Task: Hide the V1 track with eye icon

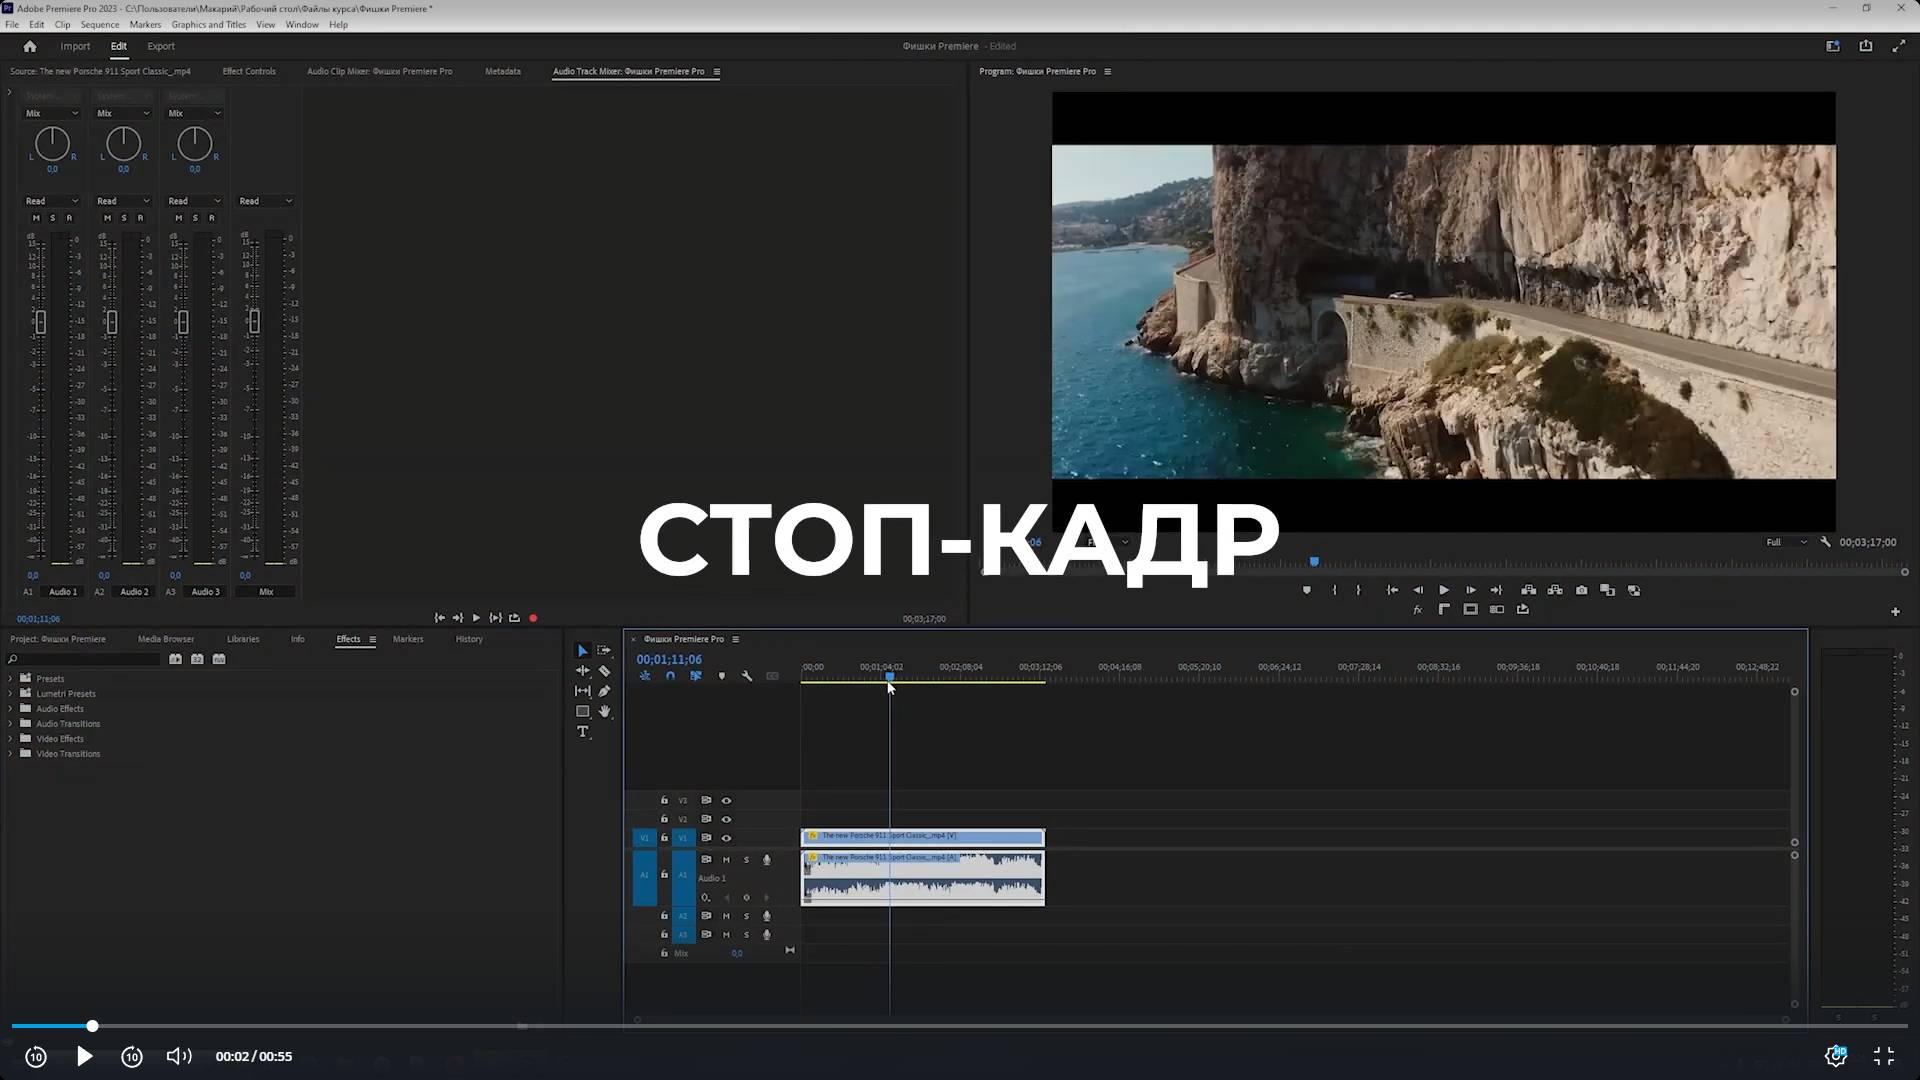Action: [727, 838]
